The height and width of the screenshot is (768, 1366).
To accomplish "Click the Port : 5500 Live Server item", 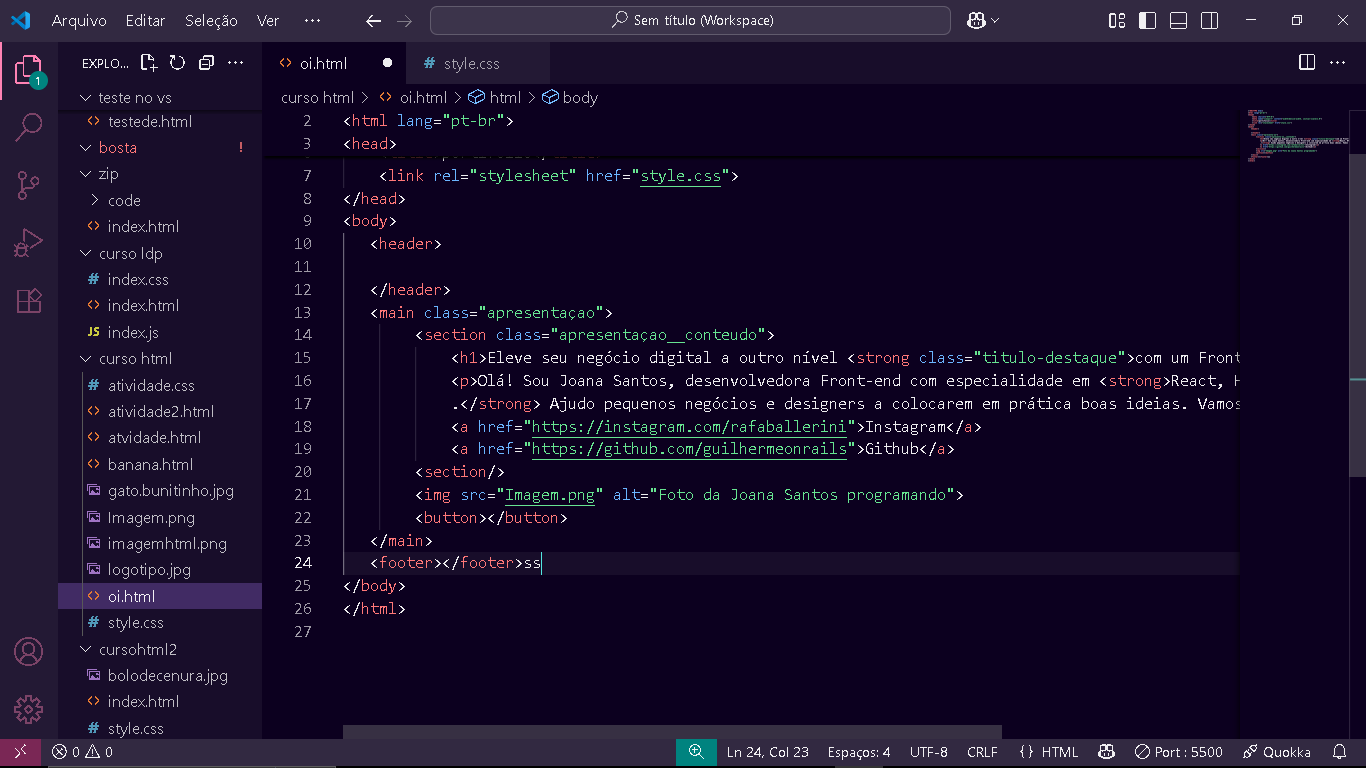I will pyautogui.click(x=1178, y=752).
